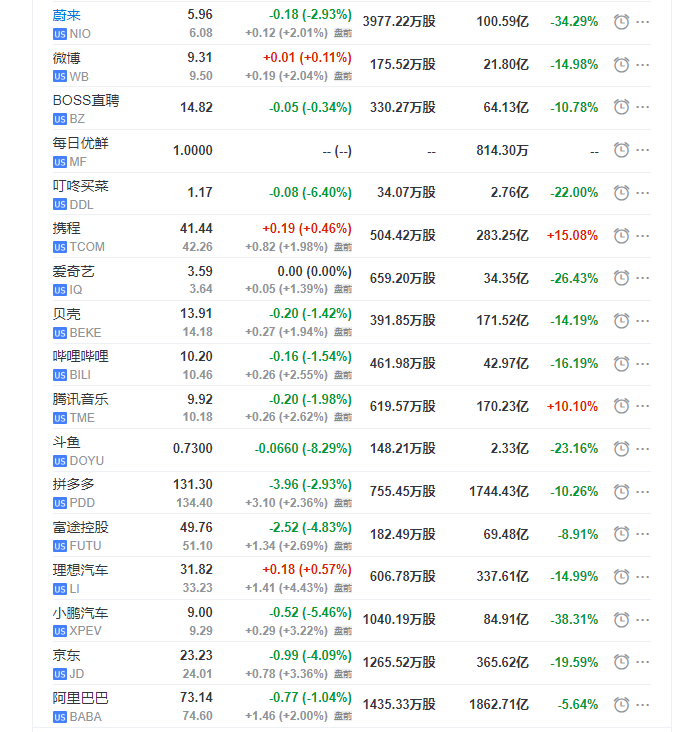Open the 理想汽车 stock page
This screenshot has height=732, width=673.
pos(80,570)
